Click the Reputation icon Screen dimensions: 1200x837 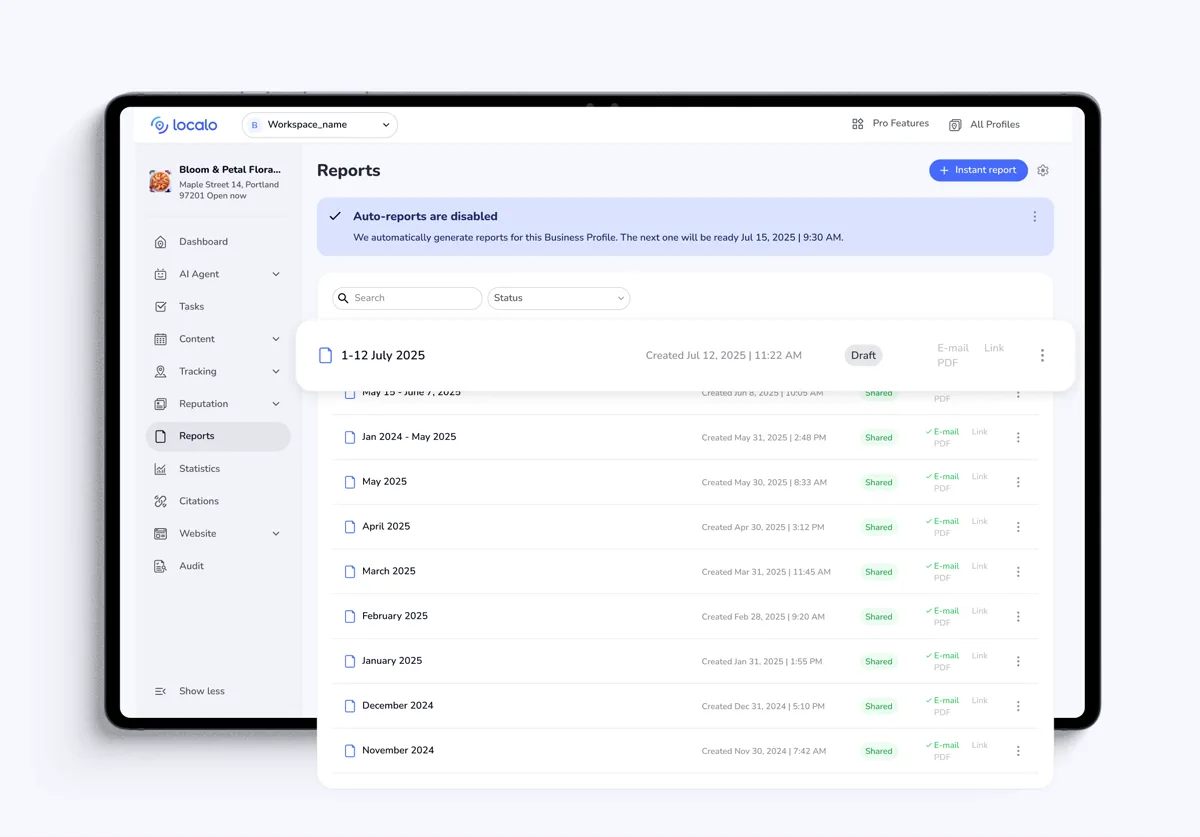tap(160, 404)
